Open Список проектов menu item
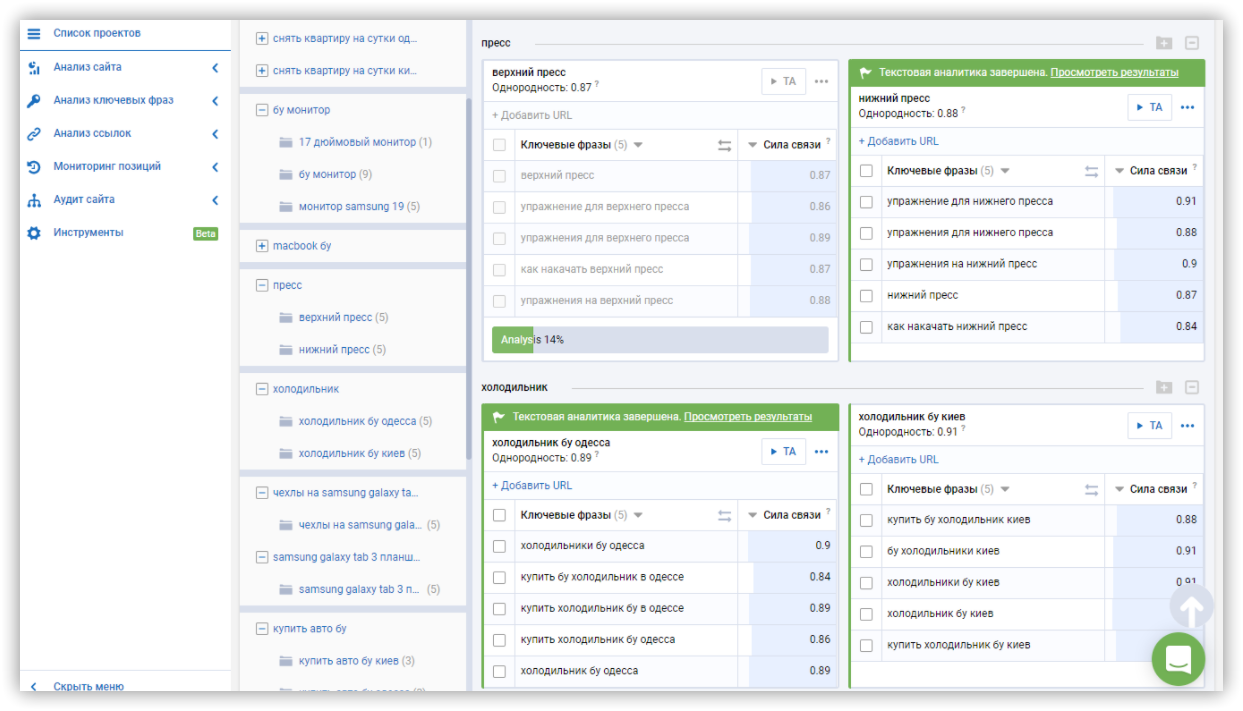The height and width of the screenshot is (711, 1243). tap(97, 33)
